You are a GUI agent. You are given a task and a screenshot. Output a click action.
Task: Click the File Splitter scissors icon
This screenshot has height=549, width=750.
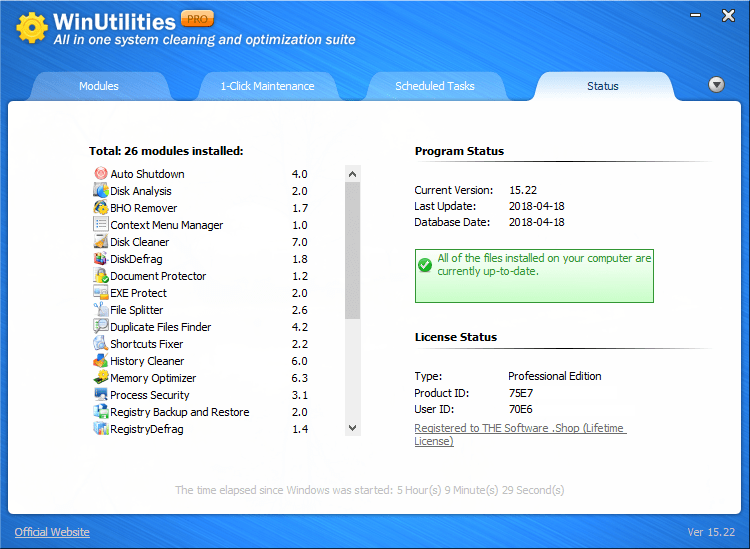[100, 309]
